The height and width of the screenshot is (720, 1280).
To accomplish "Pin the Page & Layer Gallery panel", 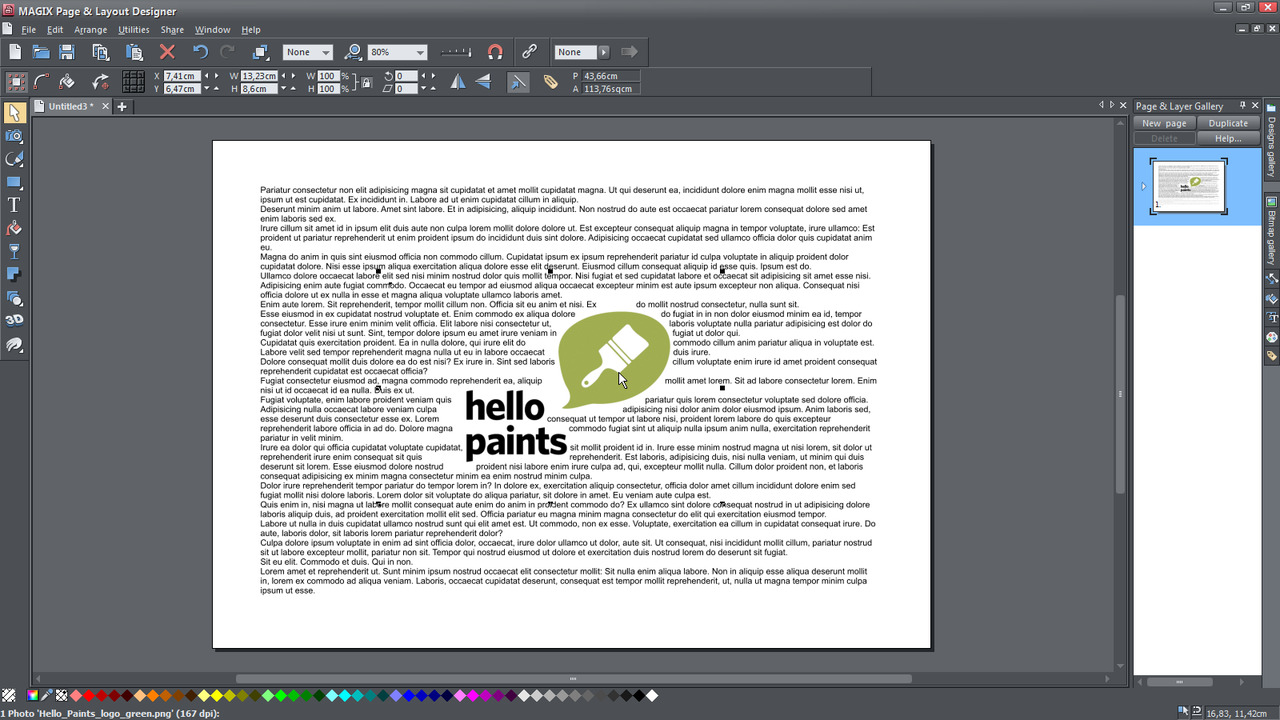I will [x=1243, y=105].
